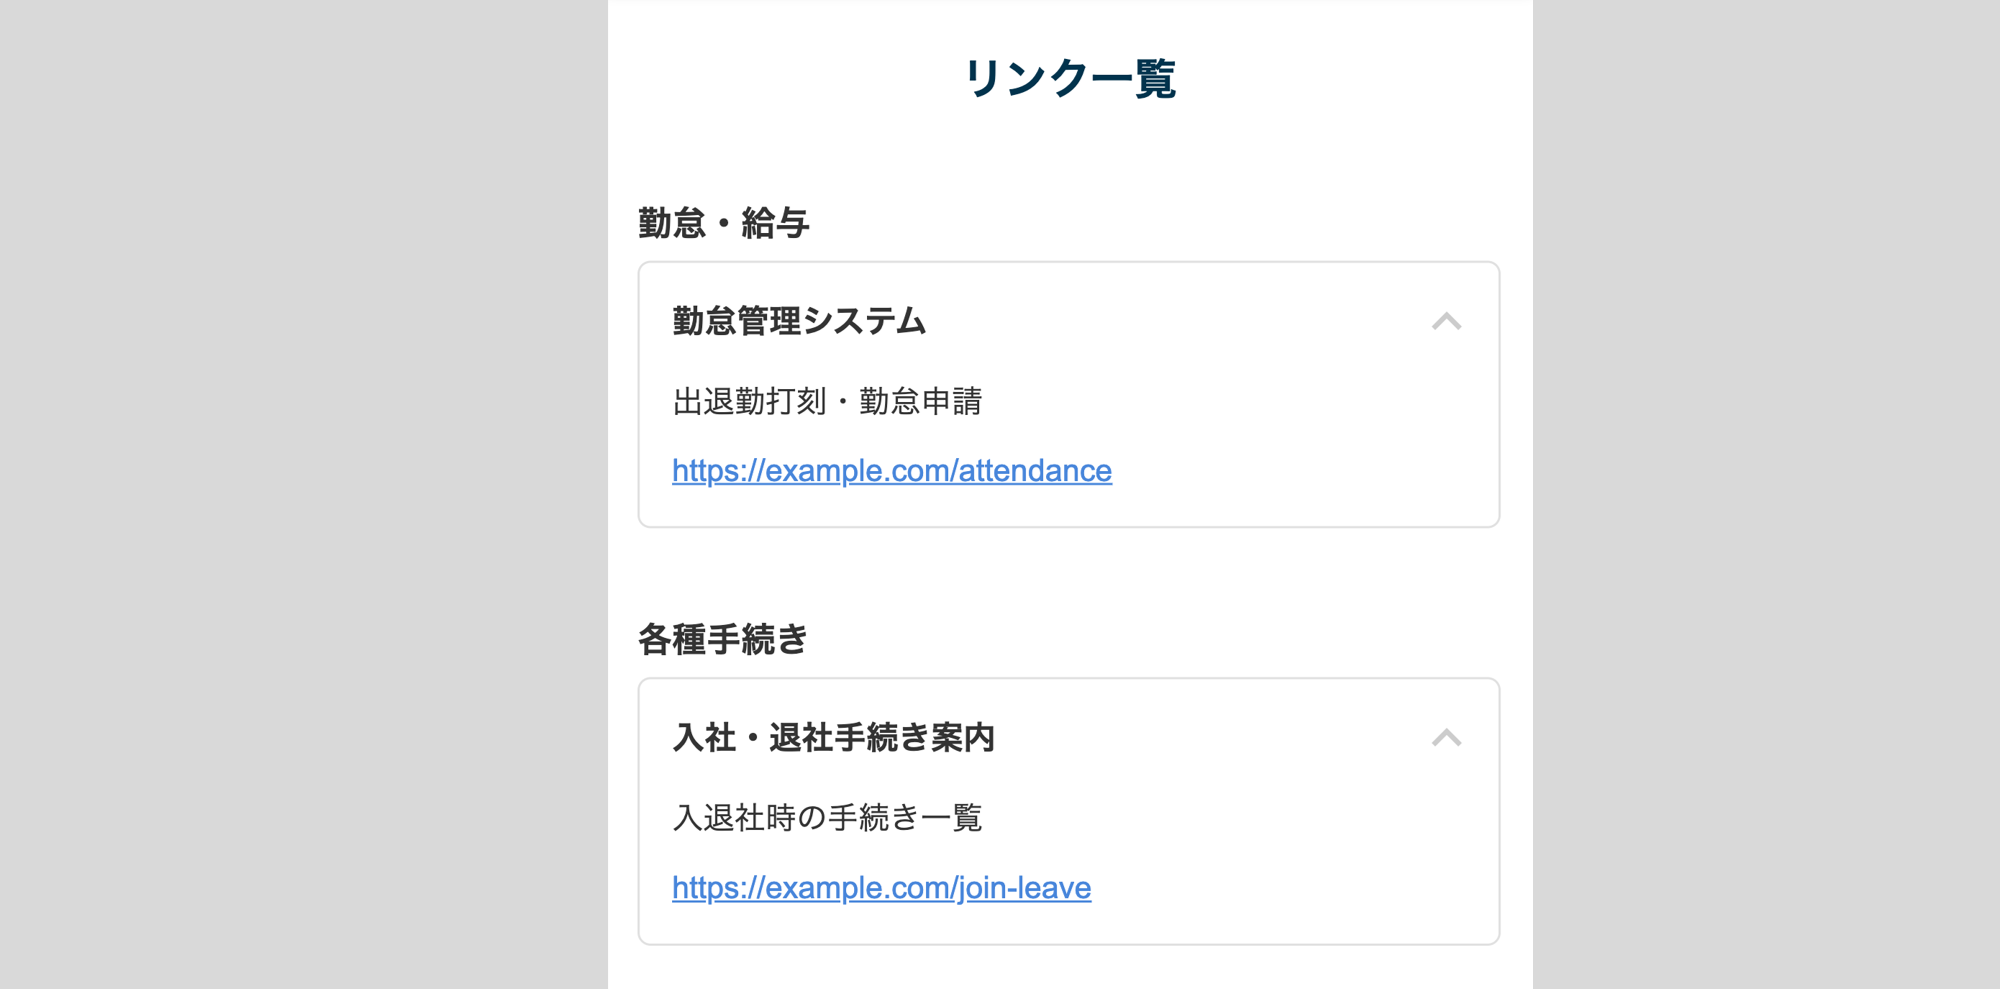Click the word 給与 in the first heading
Viewport: 2000px width, 989px height.
click(775, 223)
